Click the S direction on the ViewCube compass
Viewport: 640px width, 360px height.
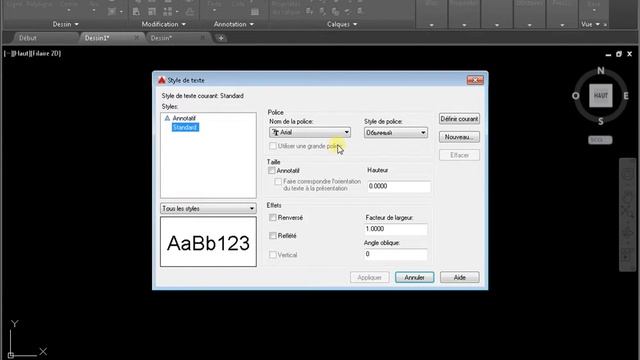[x=600, y=121]
